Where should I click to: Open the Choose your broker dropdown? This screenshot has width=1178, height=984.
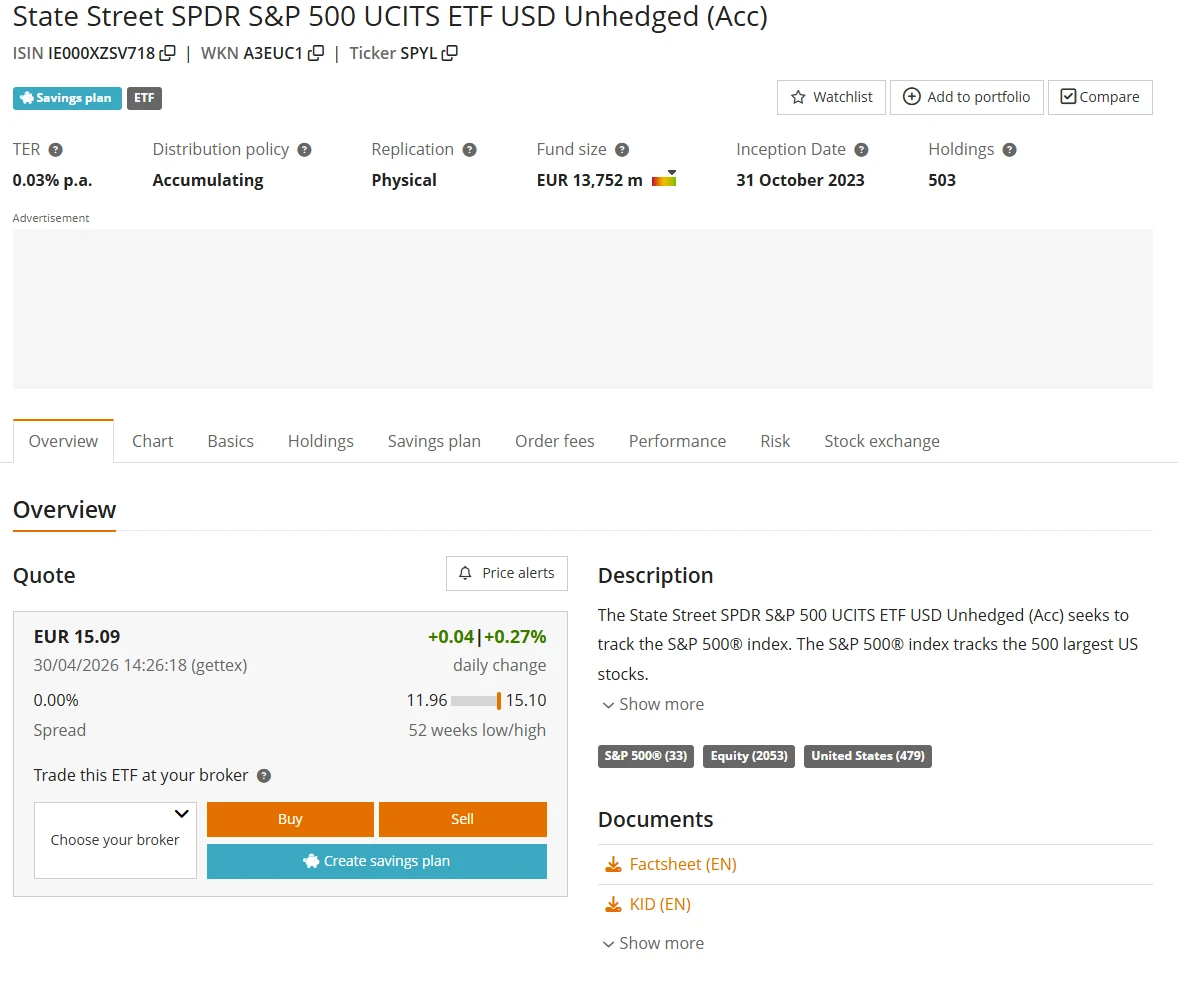tap(115, 840)
